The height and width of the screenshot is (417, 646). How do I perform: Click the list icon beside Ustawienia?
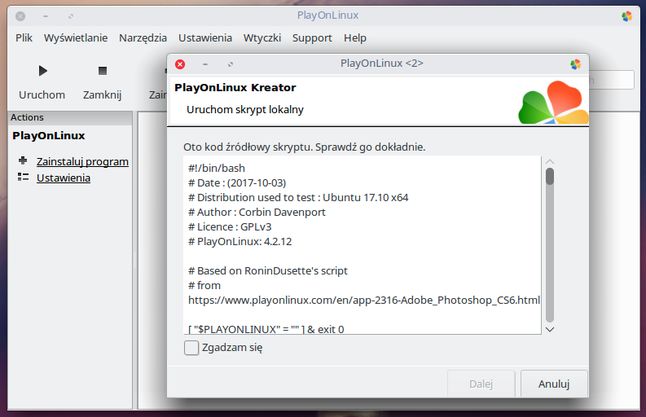coord(23,177)
